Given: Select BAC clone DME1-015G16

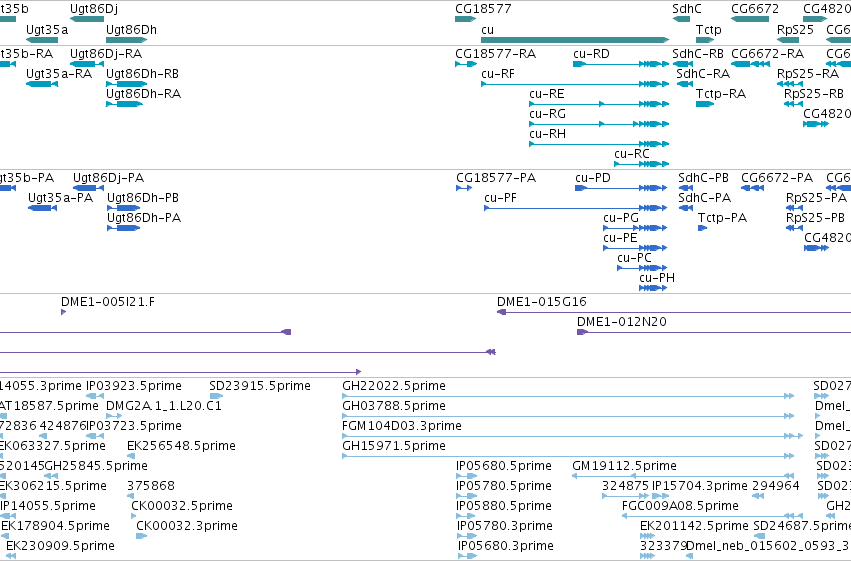Looking at the screenshot, I should 674,312.
